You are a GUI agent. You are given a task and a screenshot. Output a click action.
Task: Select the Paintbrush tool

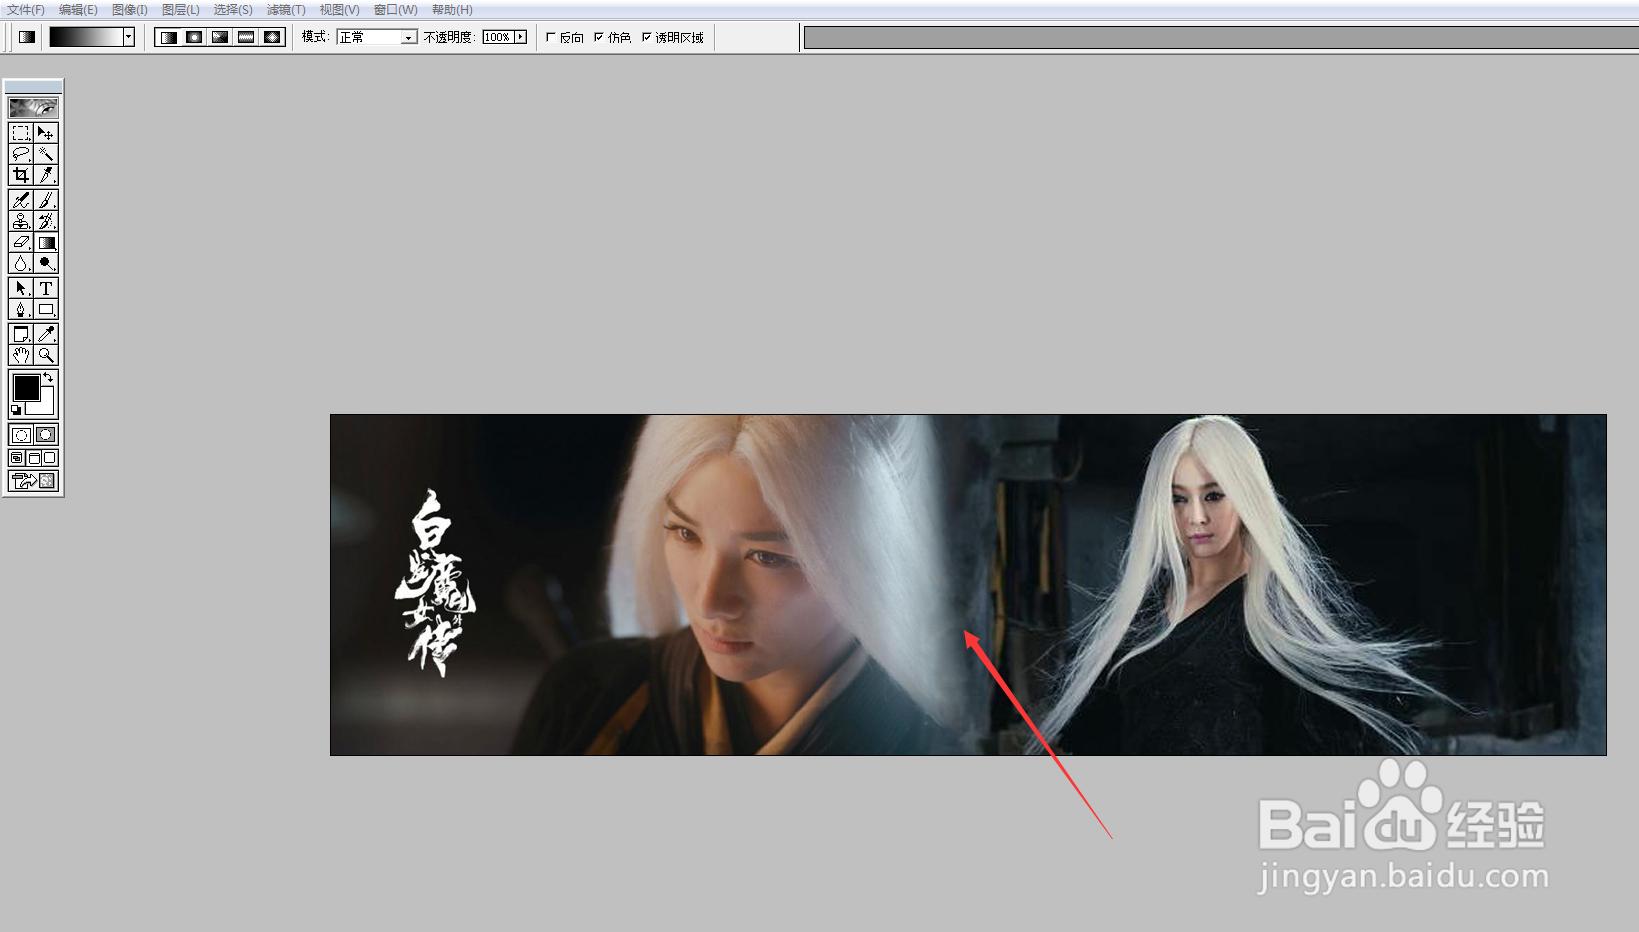click(x=46, y=200)
